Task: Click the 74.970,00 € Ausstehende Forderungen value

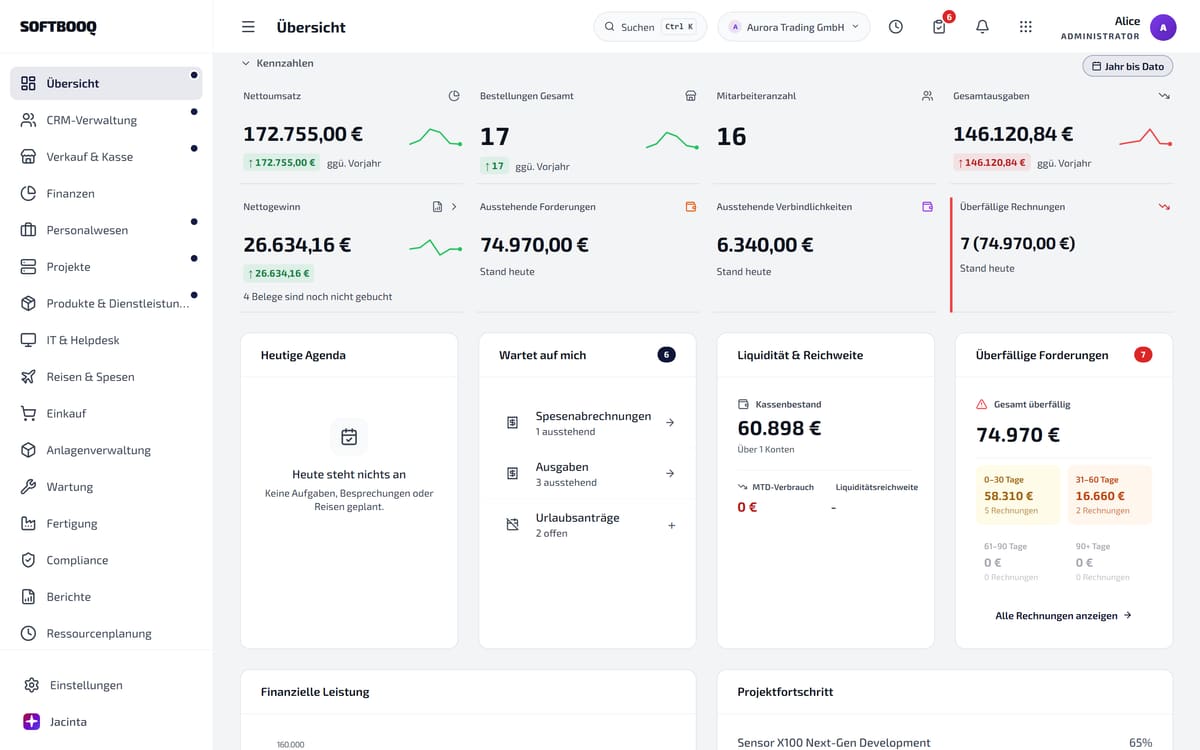Action: click(534, 245)
